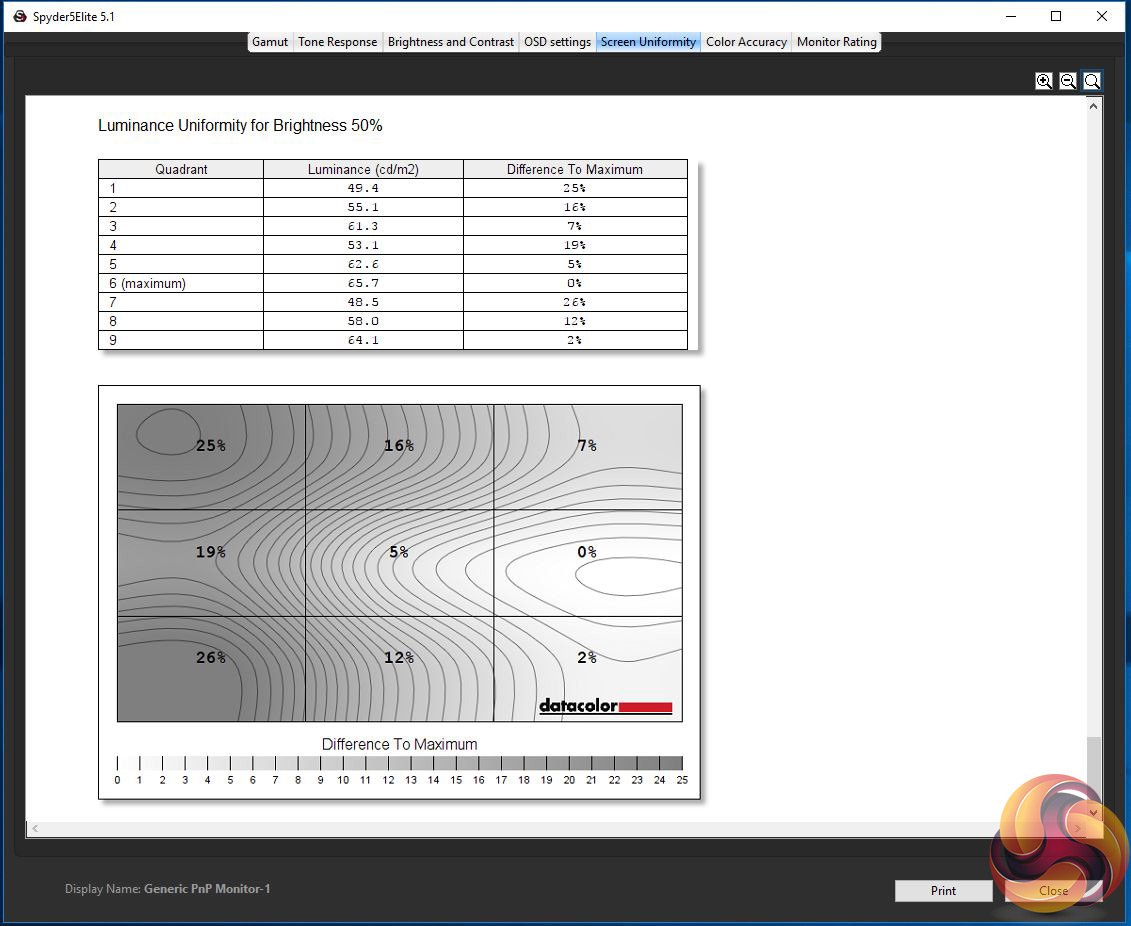Select the Screen Uniformity tab
Image resolution: width=1131 pixels, height=926 pixels.
point(648,42)
